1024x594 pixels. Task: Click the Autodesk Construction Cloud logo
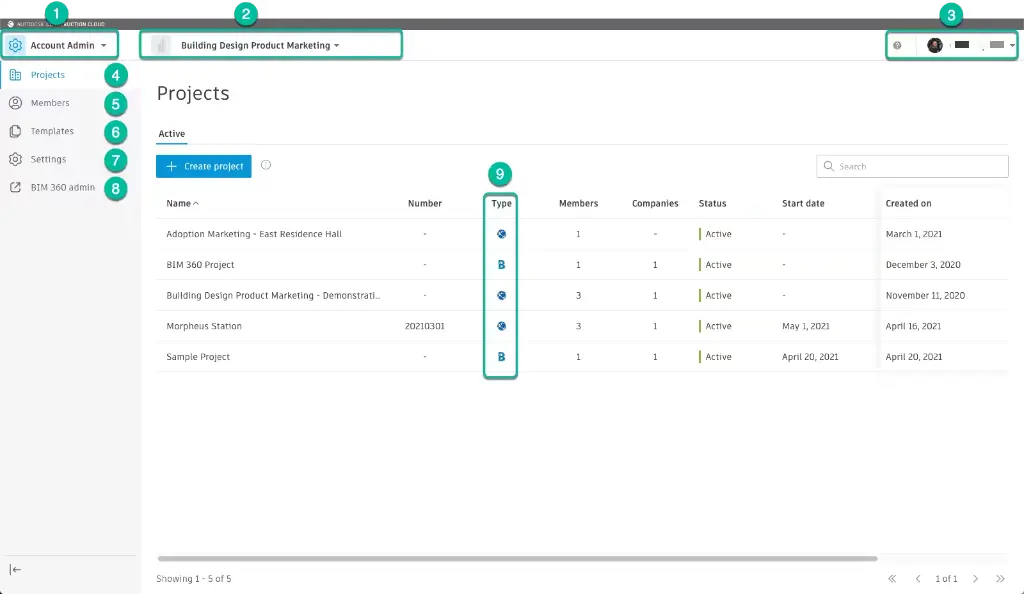56,24
